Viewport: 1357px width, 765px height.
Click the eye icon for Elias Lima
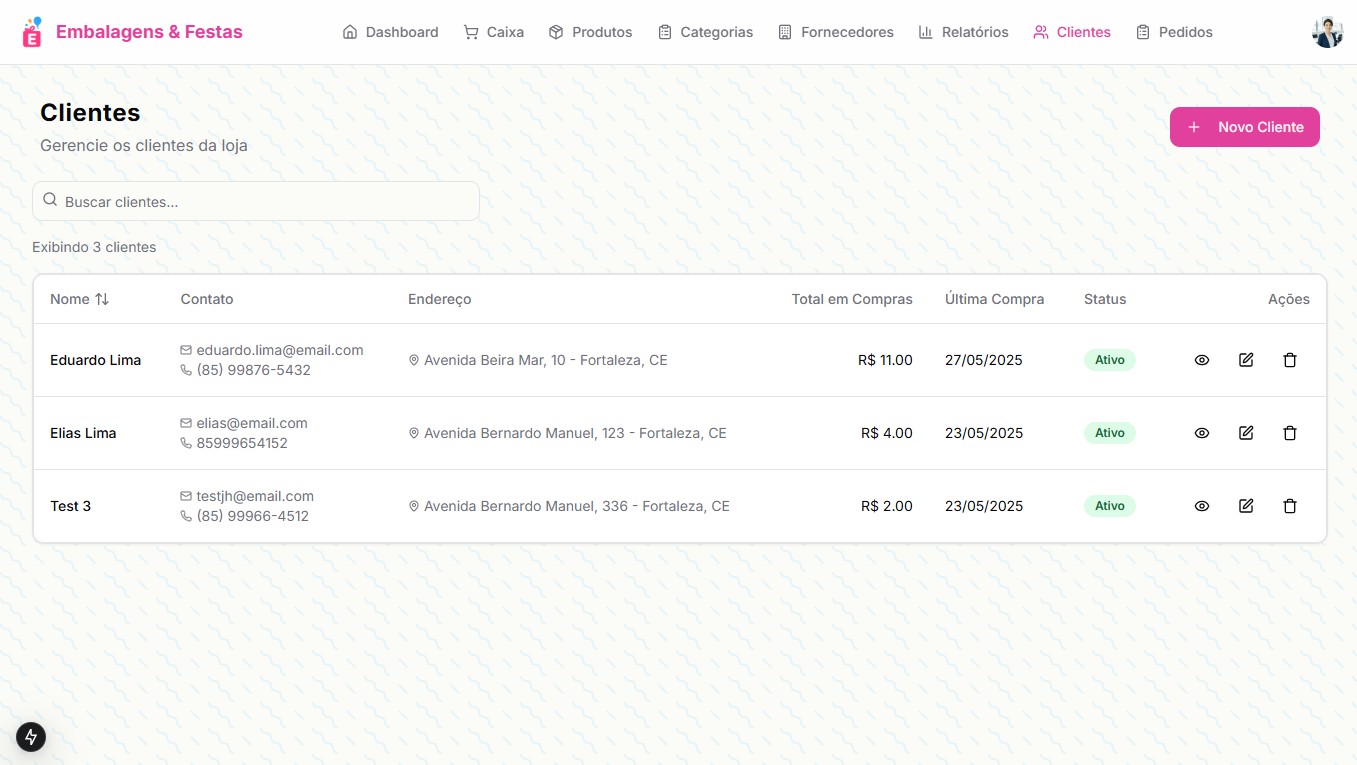tap(1202, 433)
